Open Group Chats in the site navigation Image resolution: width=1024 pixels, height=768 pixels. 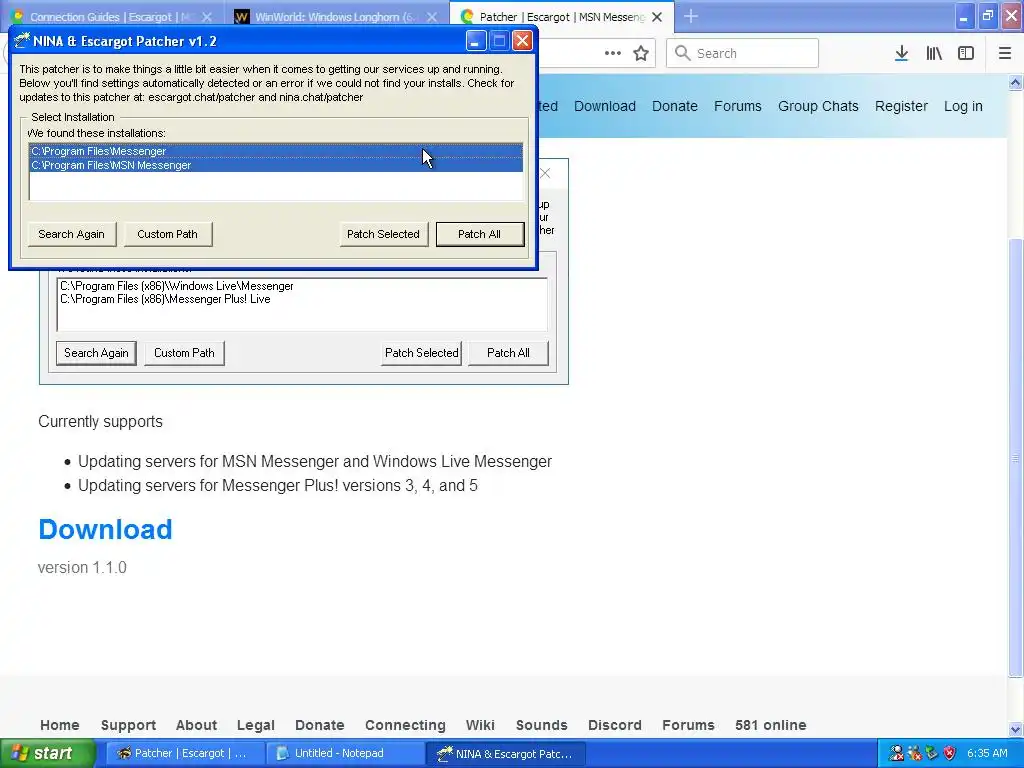tap(818, 106)
